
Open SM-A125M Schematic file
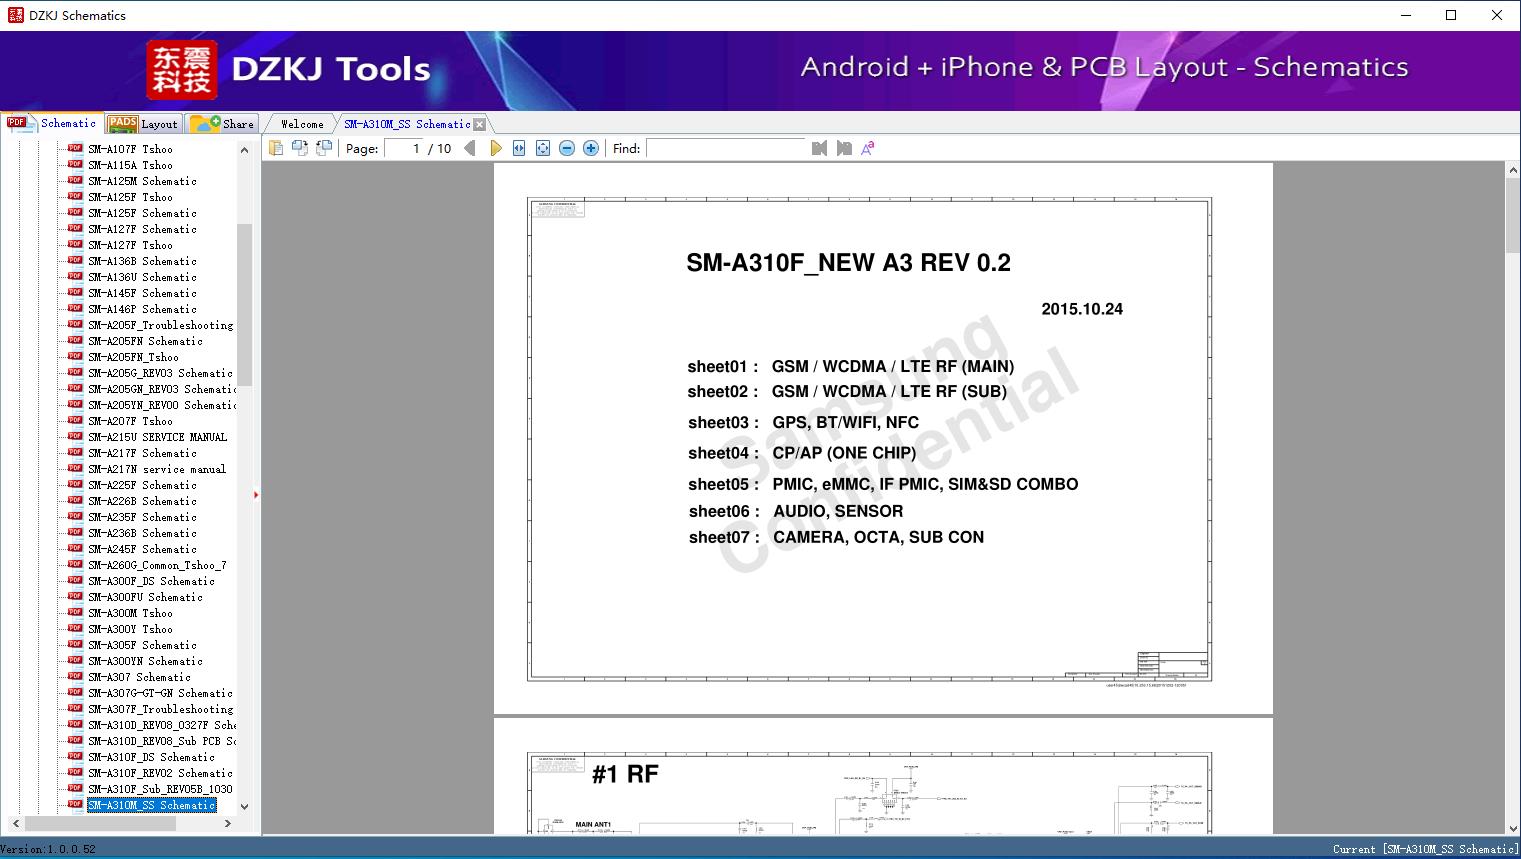[x=142, y=181]
